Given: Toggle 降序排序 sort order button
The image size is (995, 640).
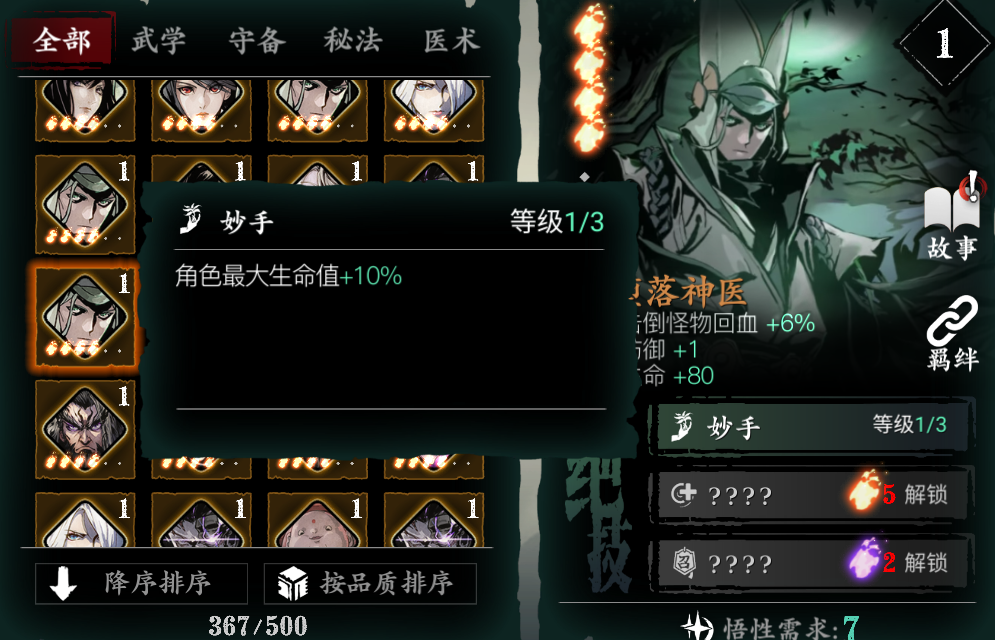Looking at the screenshot, I should (x=141, y=583).
